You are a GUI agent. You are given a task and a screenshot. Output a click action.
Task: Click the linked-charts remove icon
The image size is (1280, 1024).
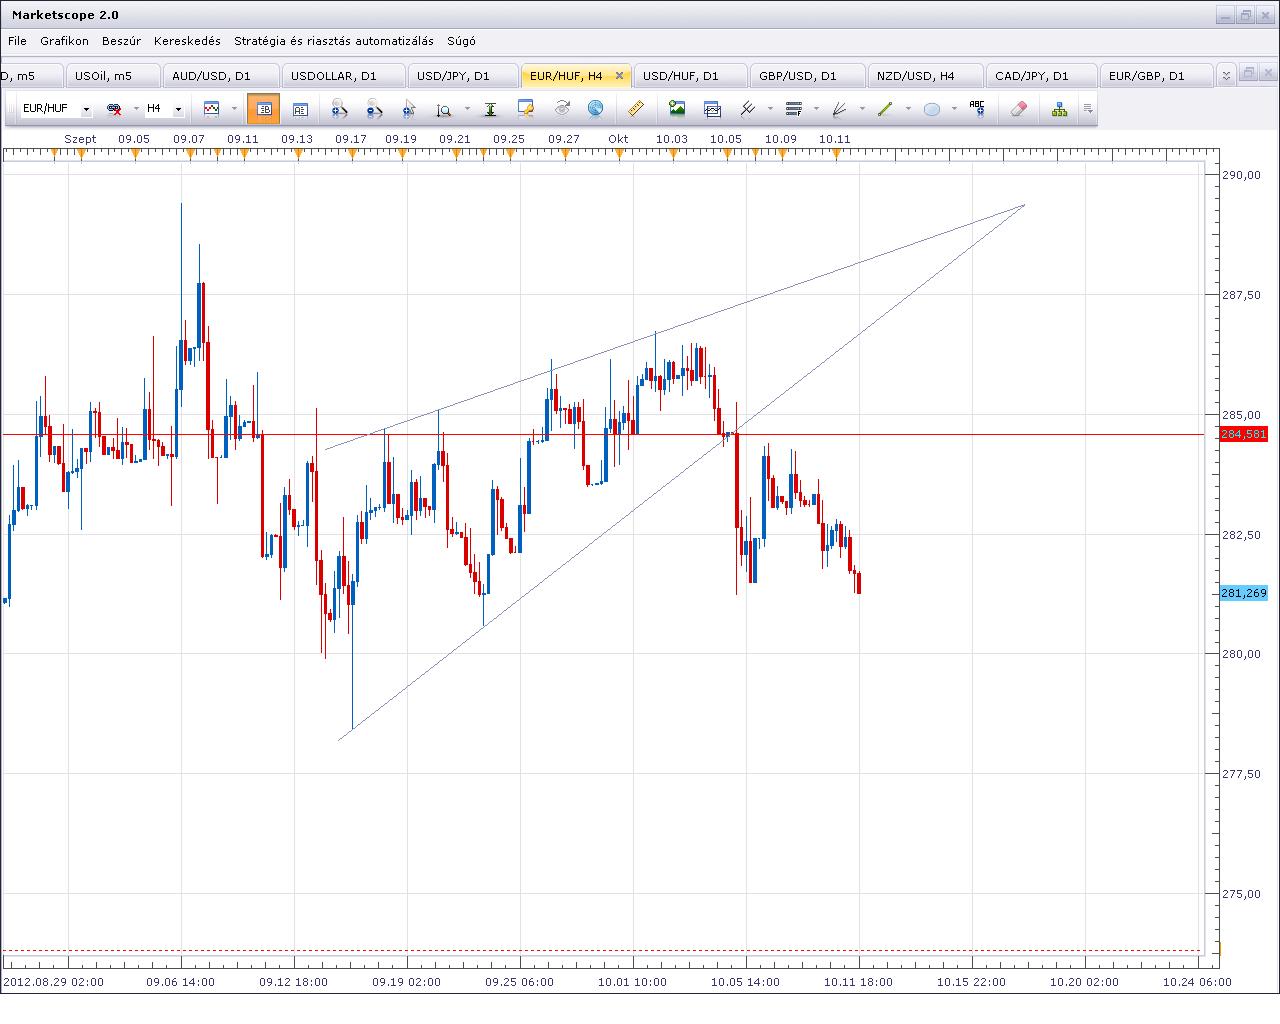point(114,109)
